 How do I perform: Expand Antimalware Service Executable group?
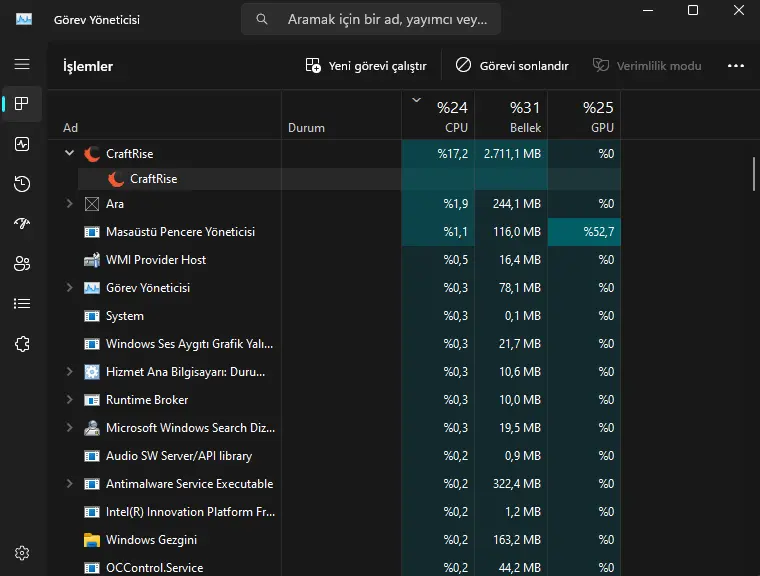[69, 483]
